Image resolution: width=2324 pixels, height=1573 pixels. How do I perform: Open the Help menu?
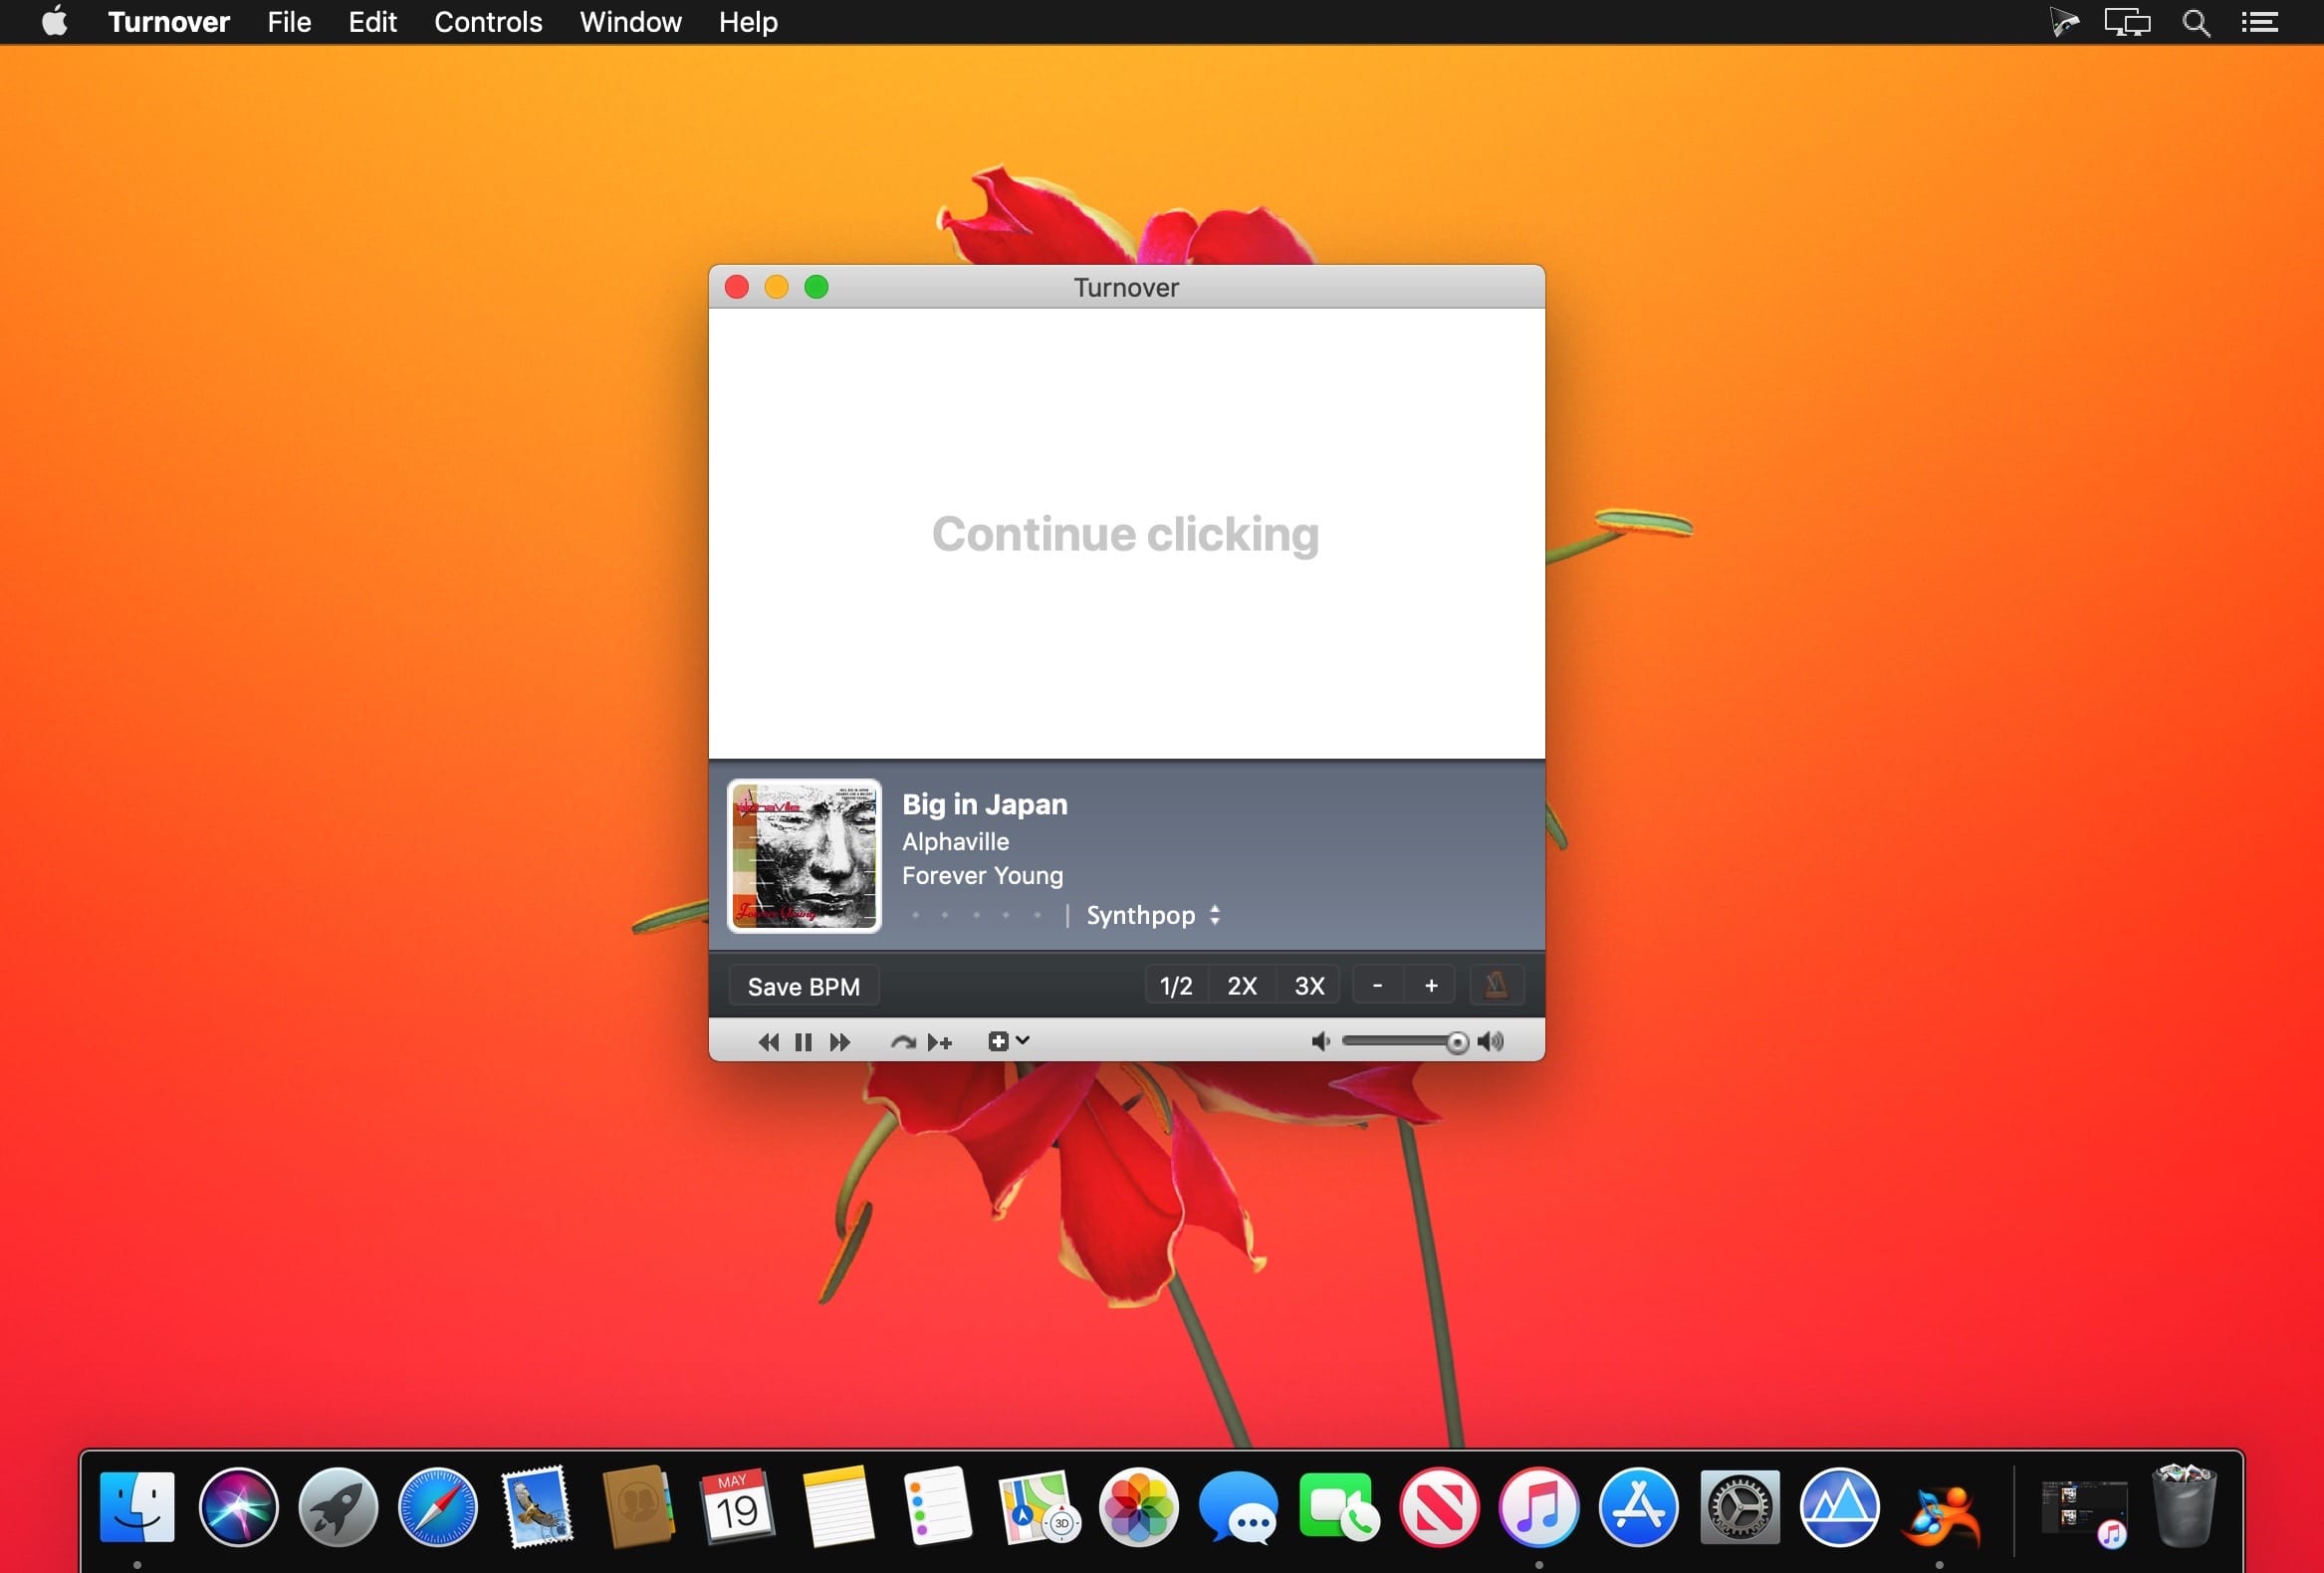(748, 22)
